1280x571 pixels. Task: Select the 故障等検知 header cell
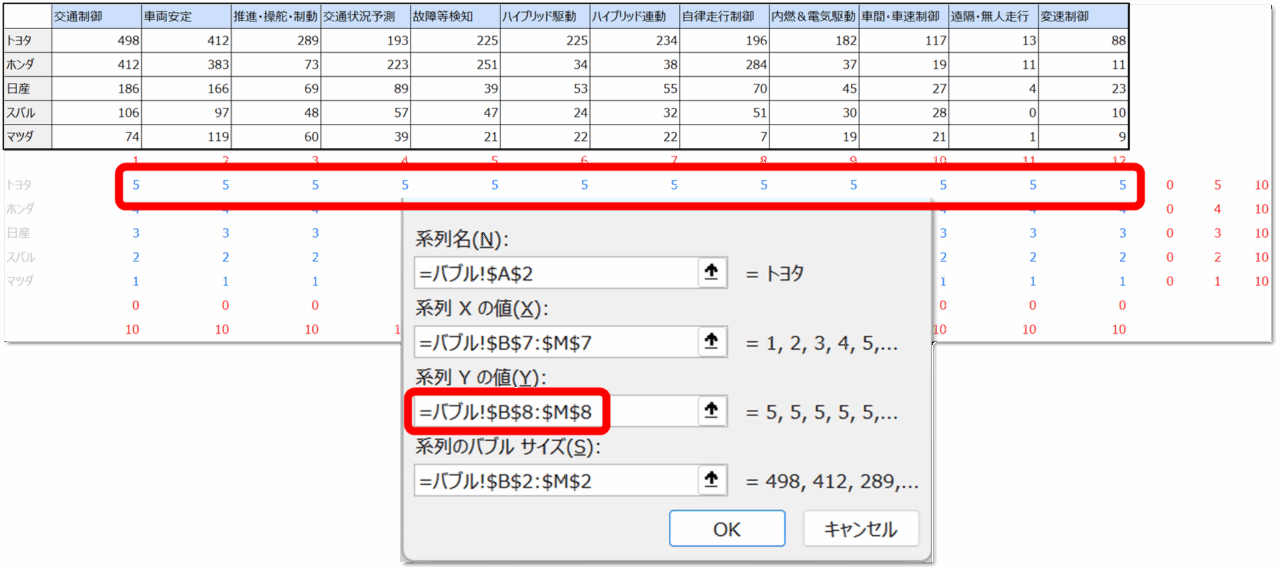(455, 16)
